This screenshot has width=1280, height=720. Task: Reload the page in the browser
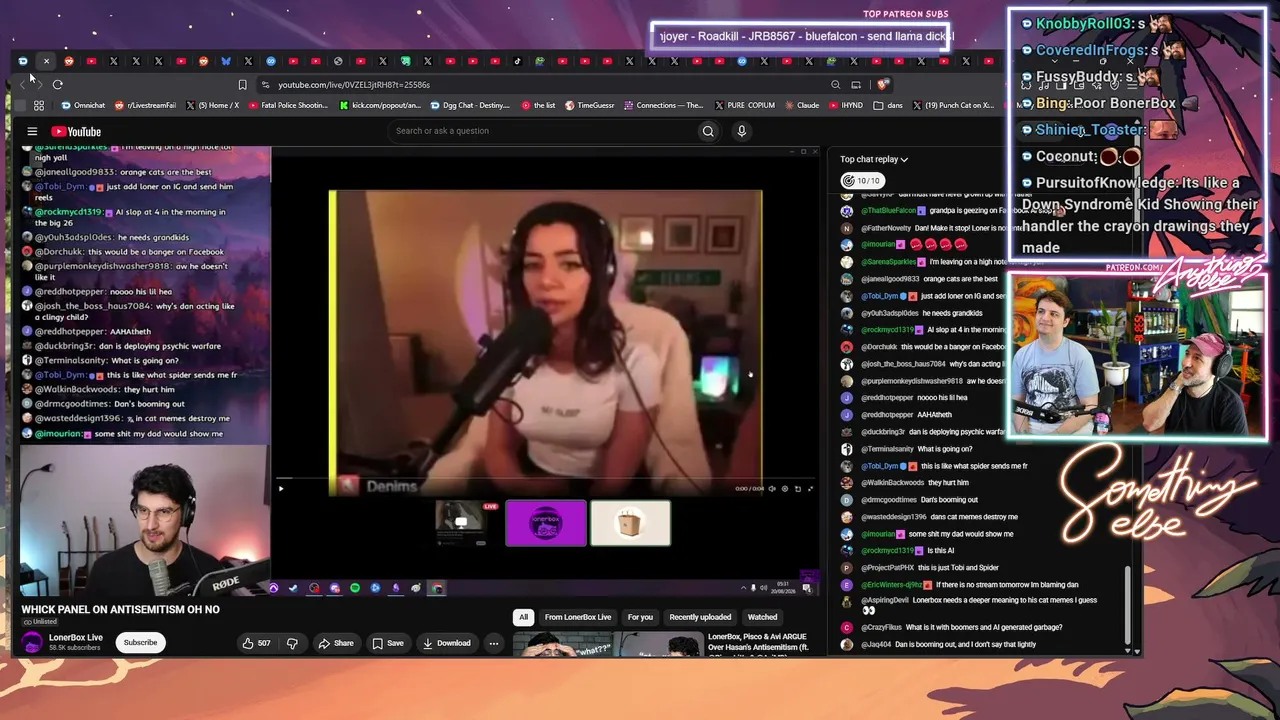(58, 85)
